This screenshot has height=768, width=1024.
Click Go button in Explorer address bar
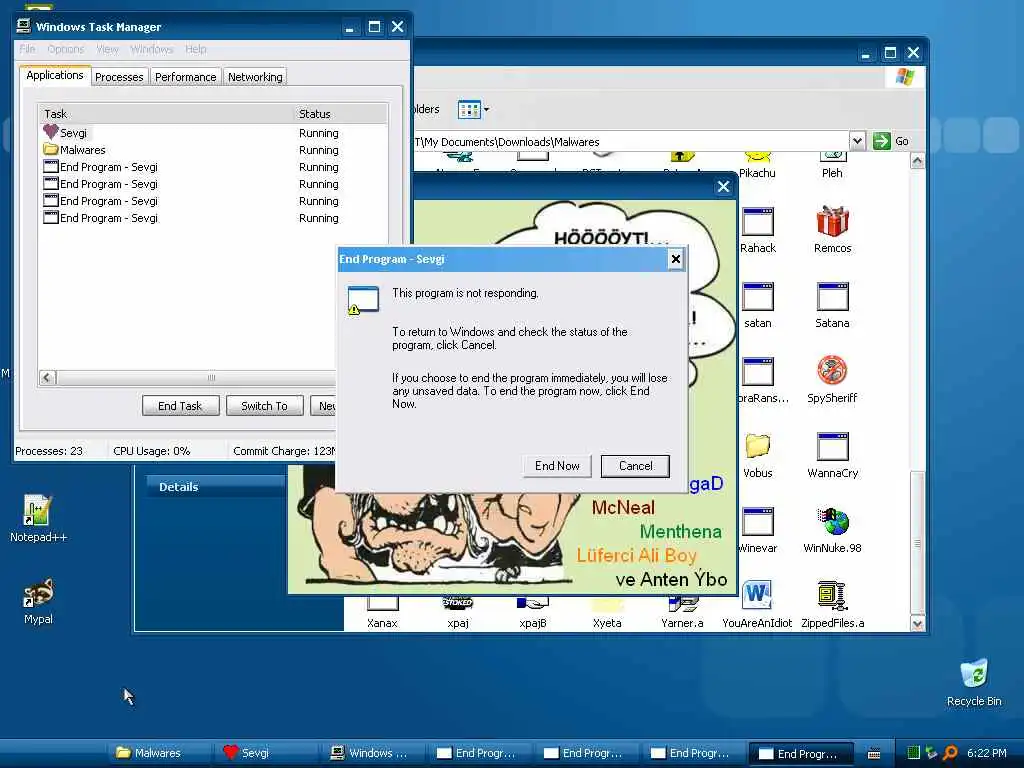click(891, 141)
